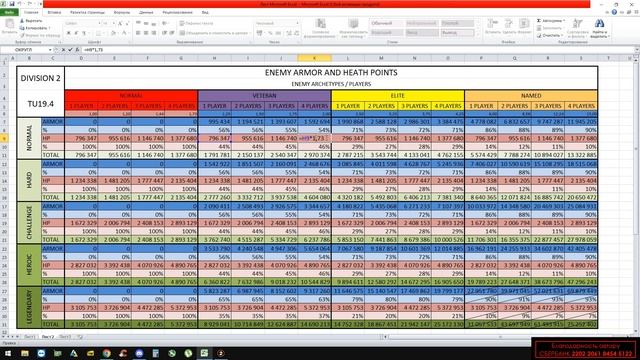The image size is (640, 360).
Task: Open the font name dropdown
Action: pyautogui.click(x=99, y=24)
